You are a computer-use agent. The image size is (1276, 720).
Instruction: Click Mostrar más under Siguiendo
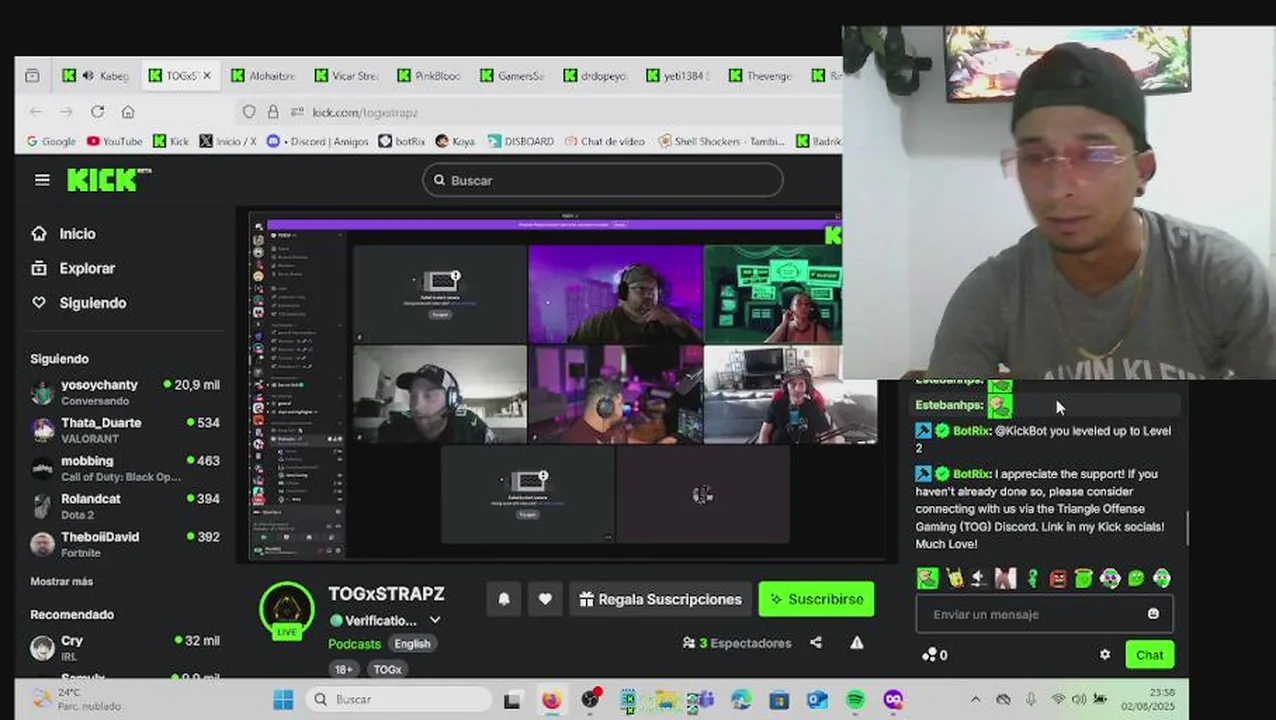pyautogui.click(x=61, y=581)
